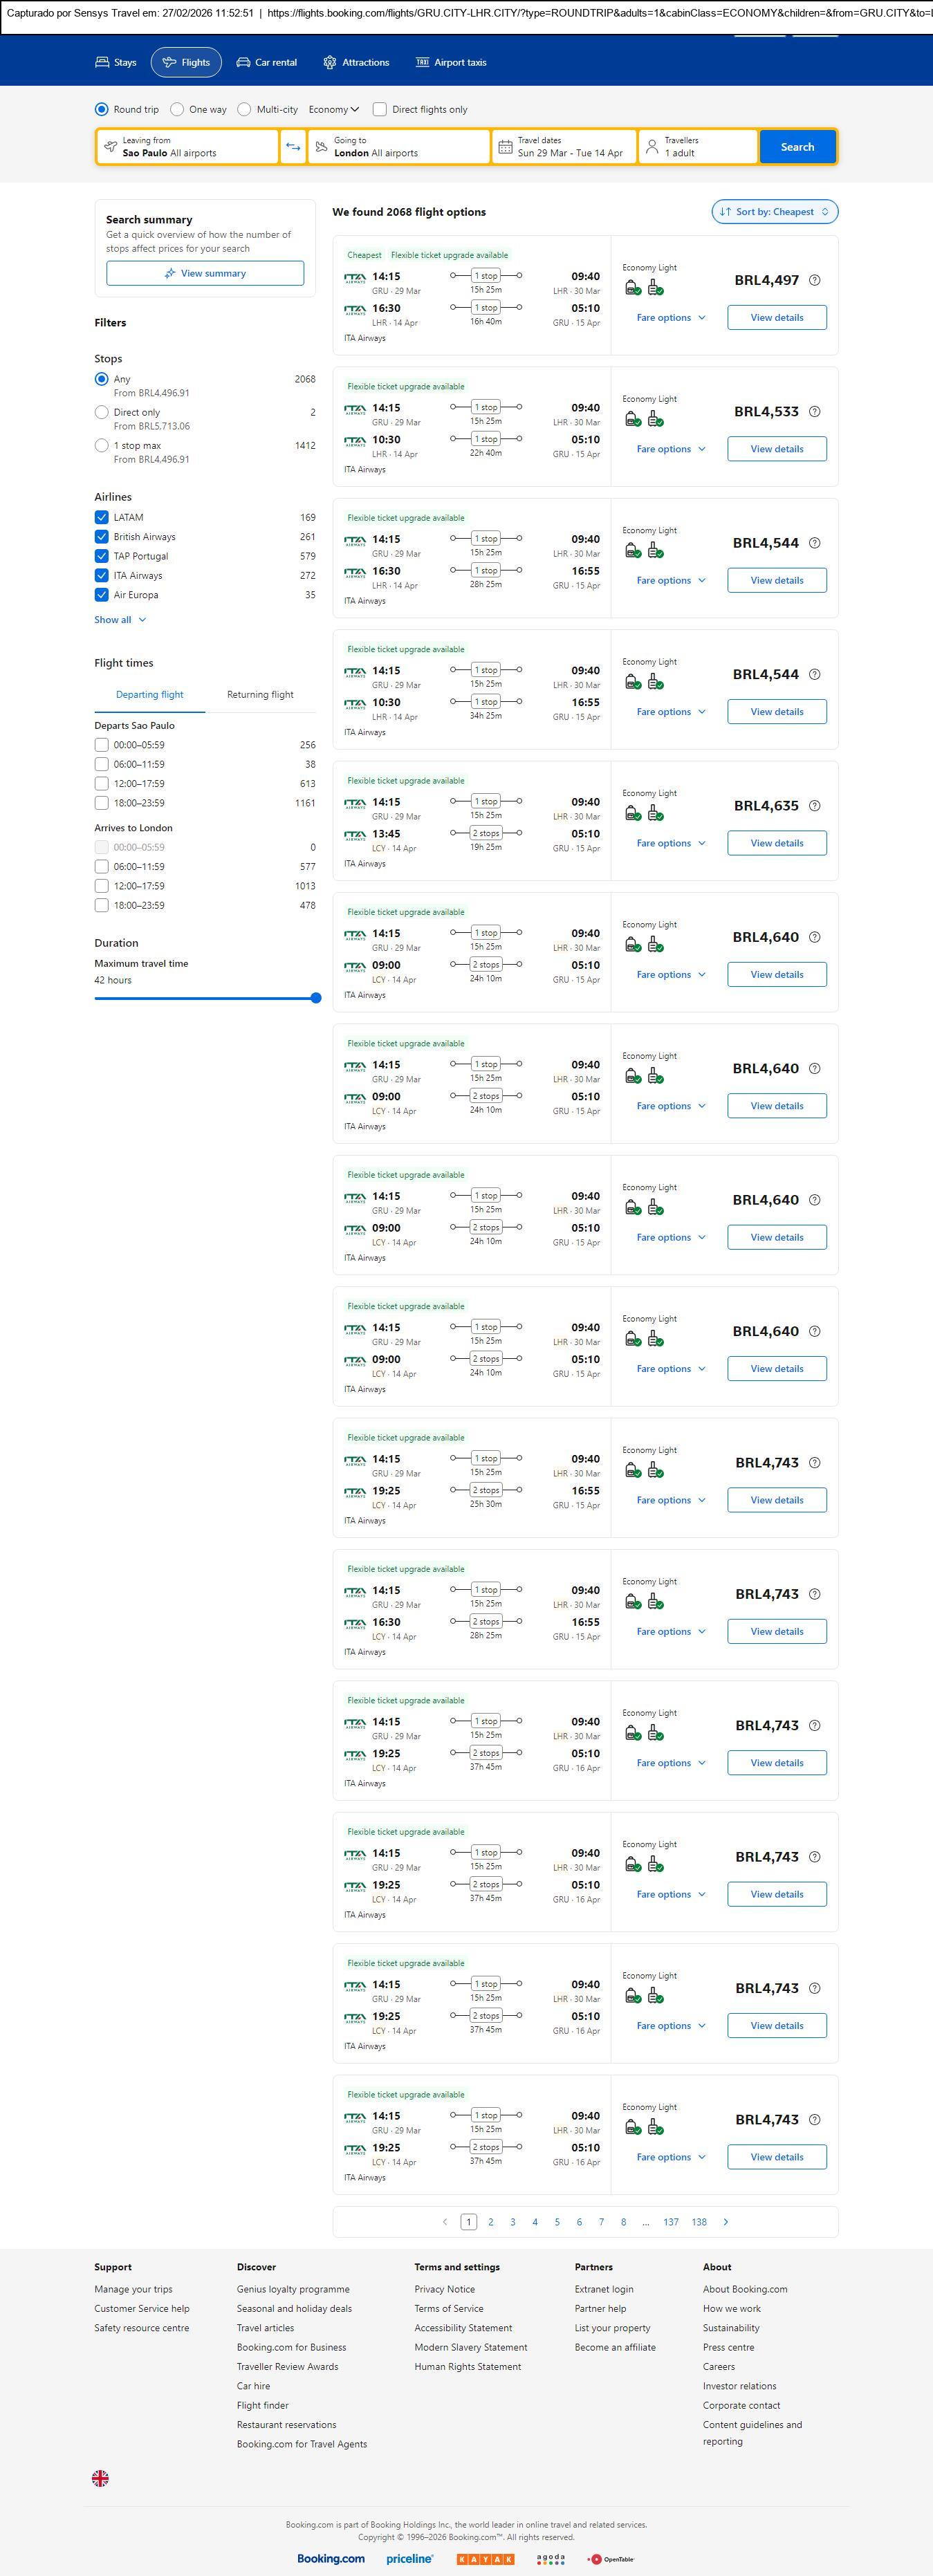Enable Direct flights only checkbox
This screenshot has height=2576, width=933.
point(380,110)
